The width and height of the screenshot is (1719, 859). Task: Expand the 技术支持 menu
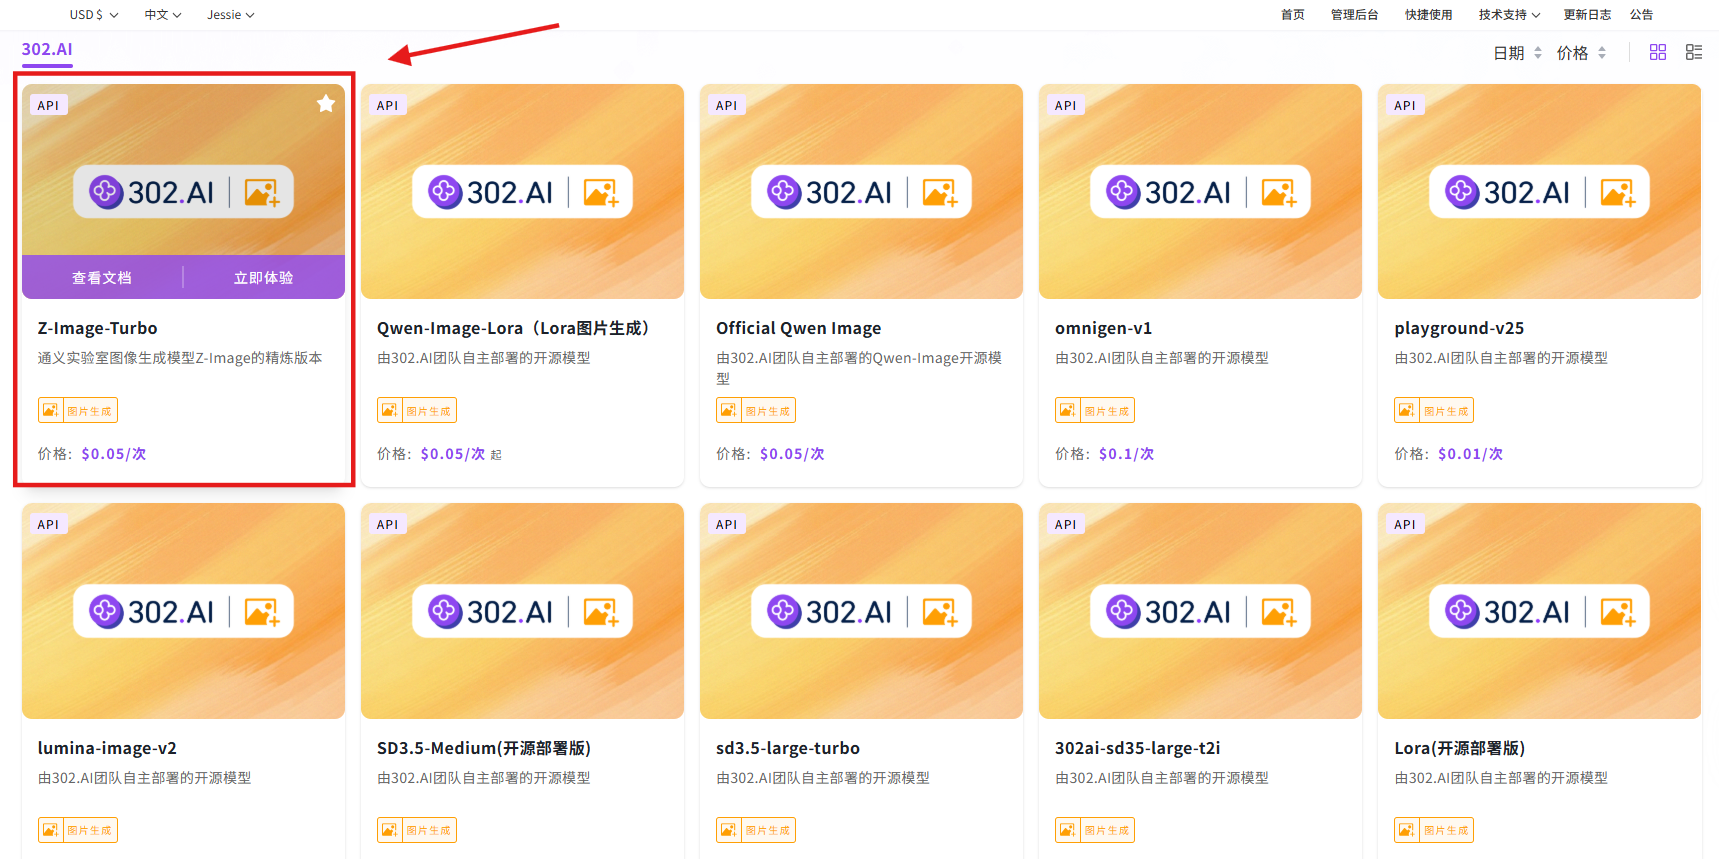tap(1509, 15)
